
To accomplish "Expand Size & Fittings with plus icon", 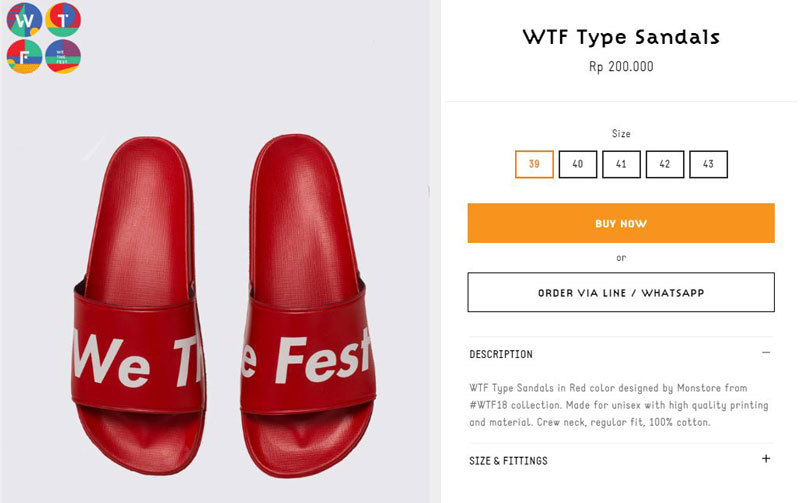I will click(766, 459).
